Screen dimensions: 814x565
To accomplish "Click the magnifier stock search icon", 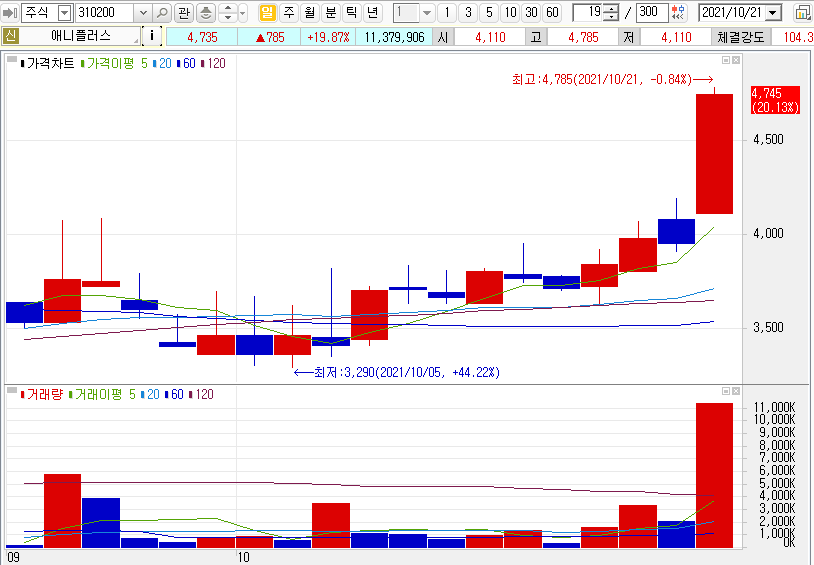I will pyautogui.click(x=162, y=12).
